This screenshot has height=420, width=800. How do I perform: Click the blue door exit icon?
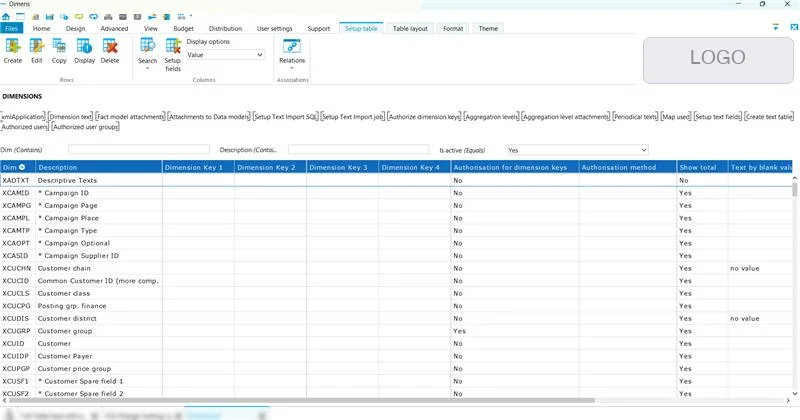point(166,17)
